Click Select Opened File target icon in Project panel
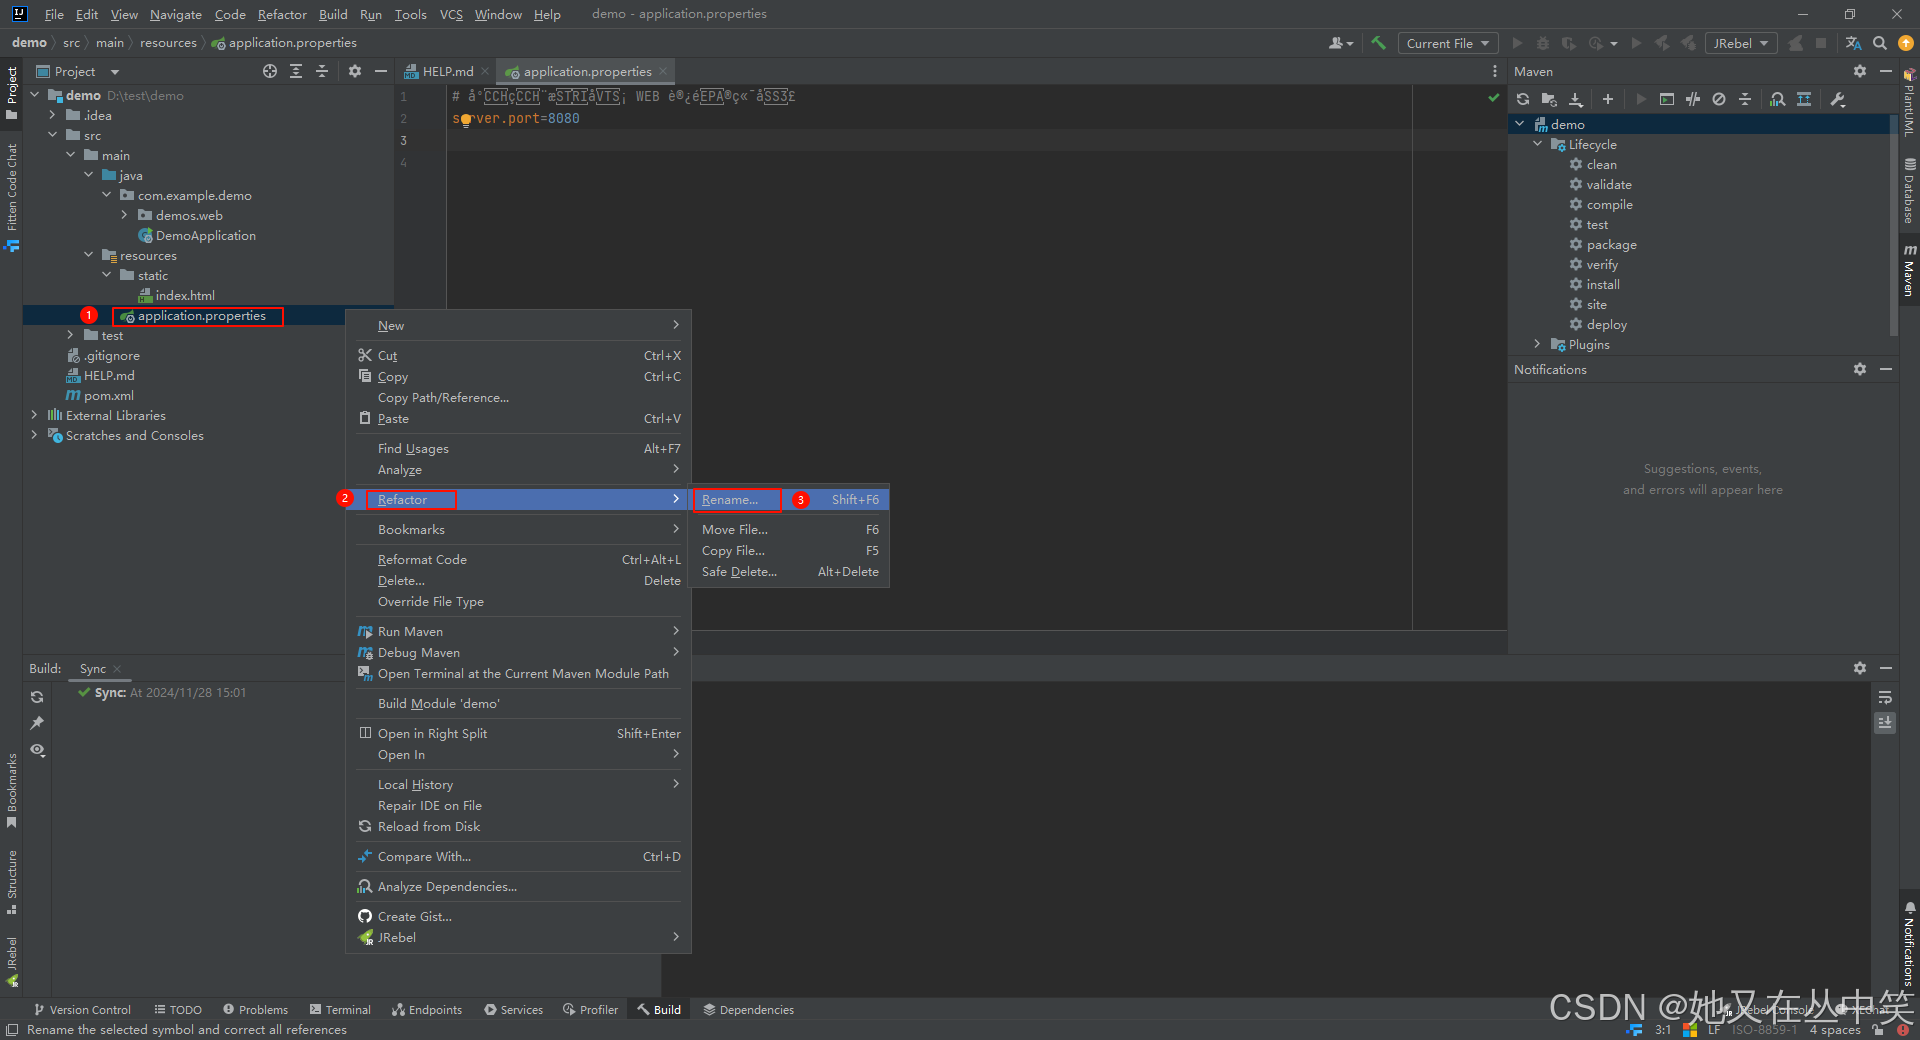 pyautogui.click(x=270, y=71)
